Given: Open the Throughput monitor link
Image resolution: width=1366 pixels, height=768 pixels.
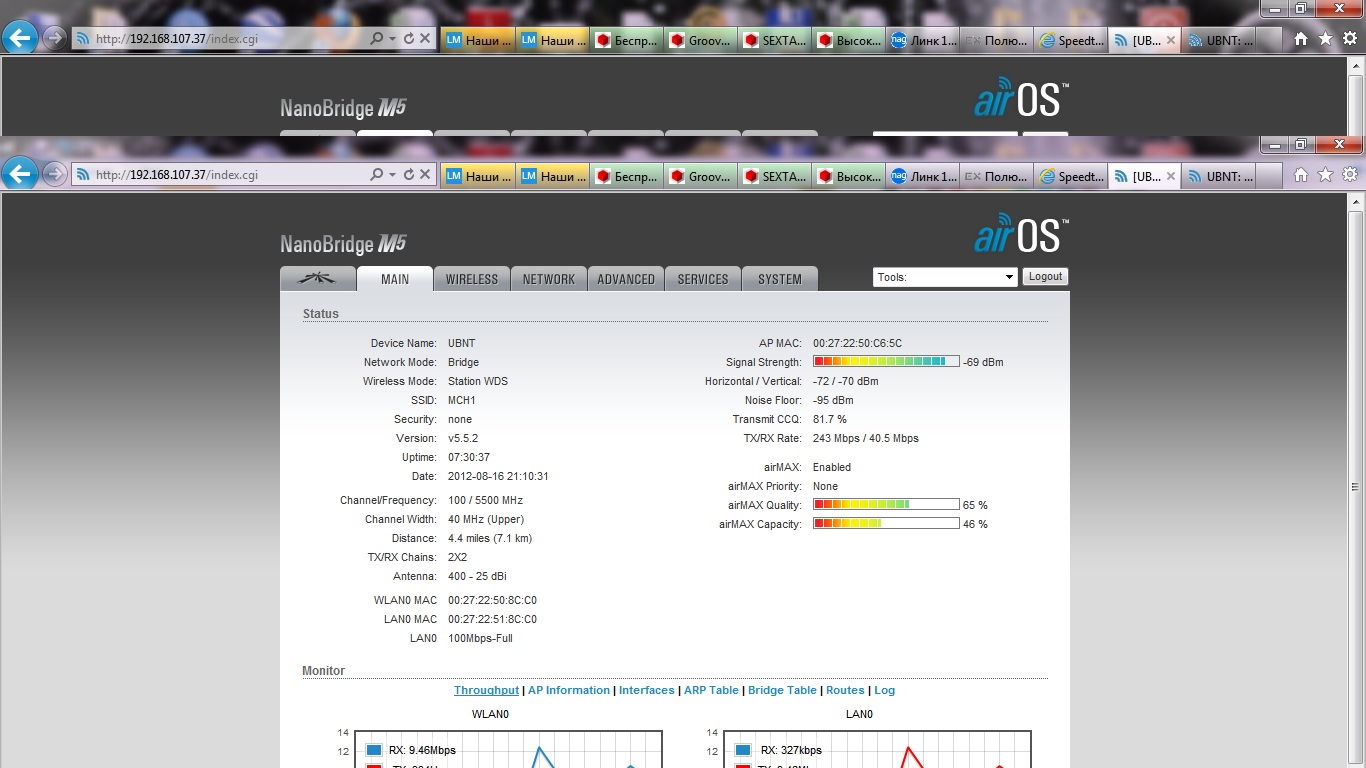Looking at the screenshot, I should click(486, 690).
